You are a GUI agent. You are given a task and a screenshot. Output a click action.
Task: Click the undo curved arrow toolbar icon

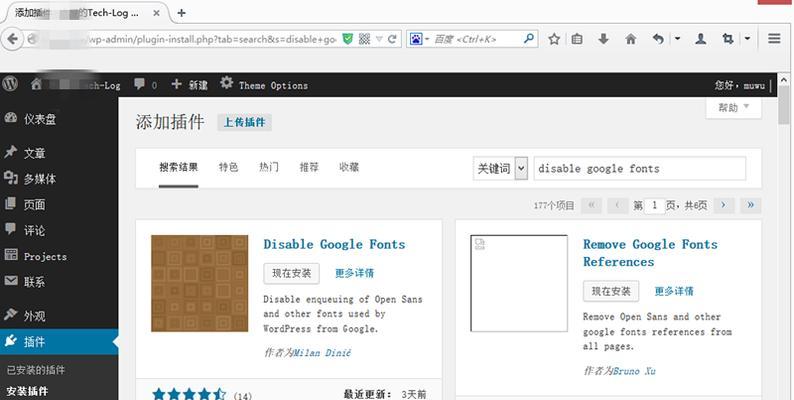[x=658, y=39]
